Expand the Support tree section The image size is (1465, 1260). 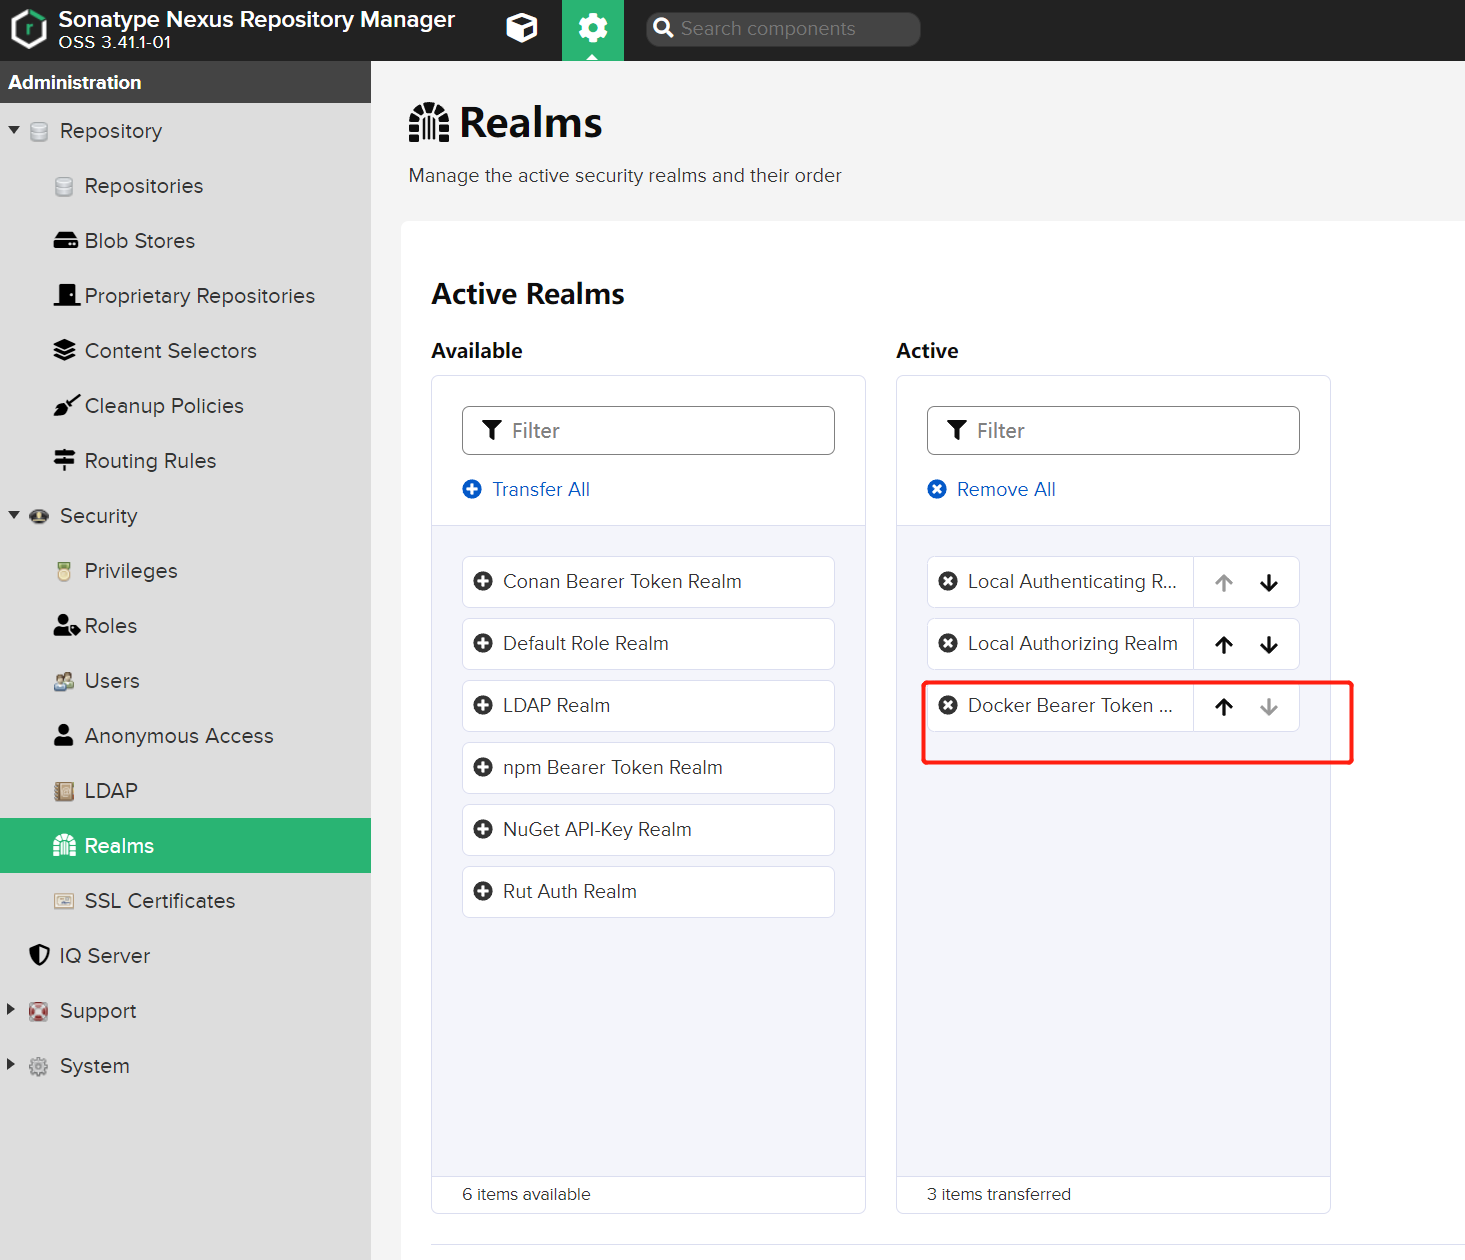(11, 1010)
